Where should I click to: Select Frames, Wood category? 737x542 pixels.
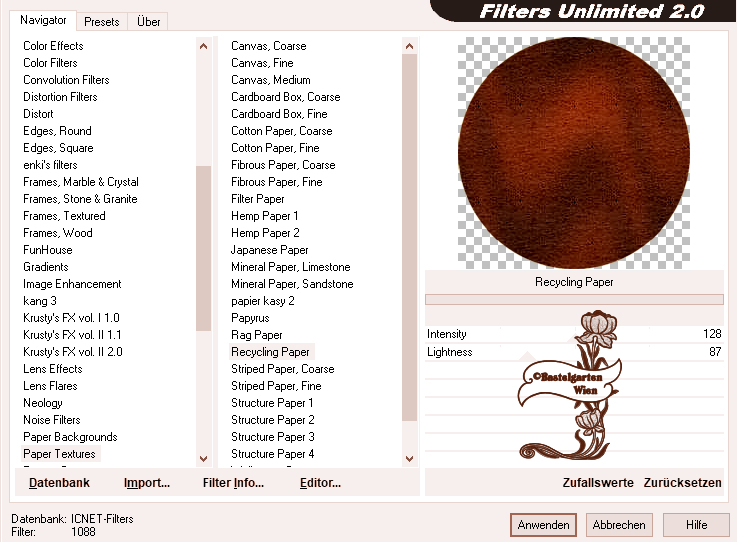(58, 233)
